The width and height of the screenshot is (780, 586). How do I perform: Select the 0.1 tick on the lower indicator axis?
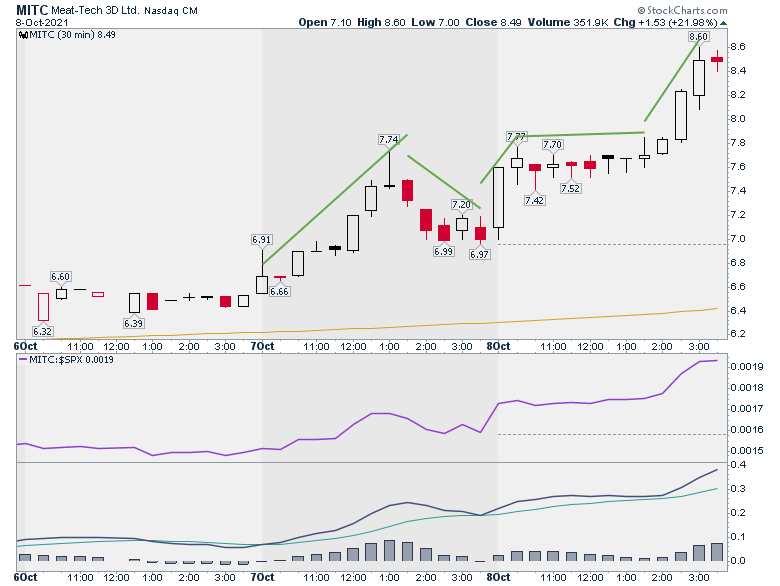pos(738,537)
